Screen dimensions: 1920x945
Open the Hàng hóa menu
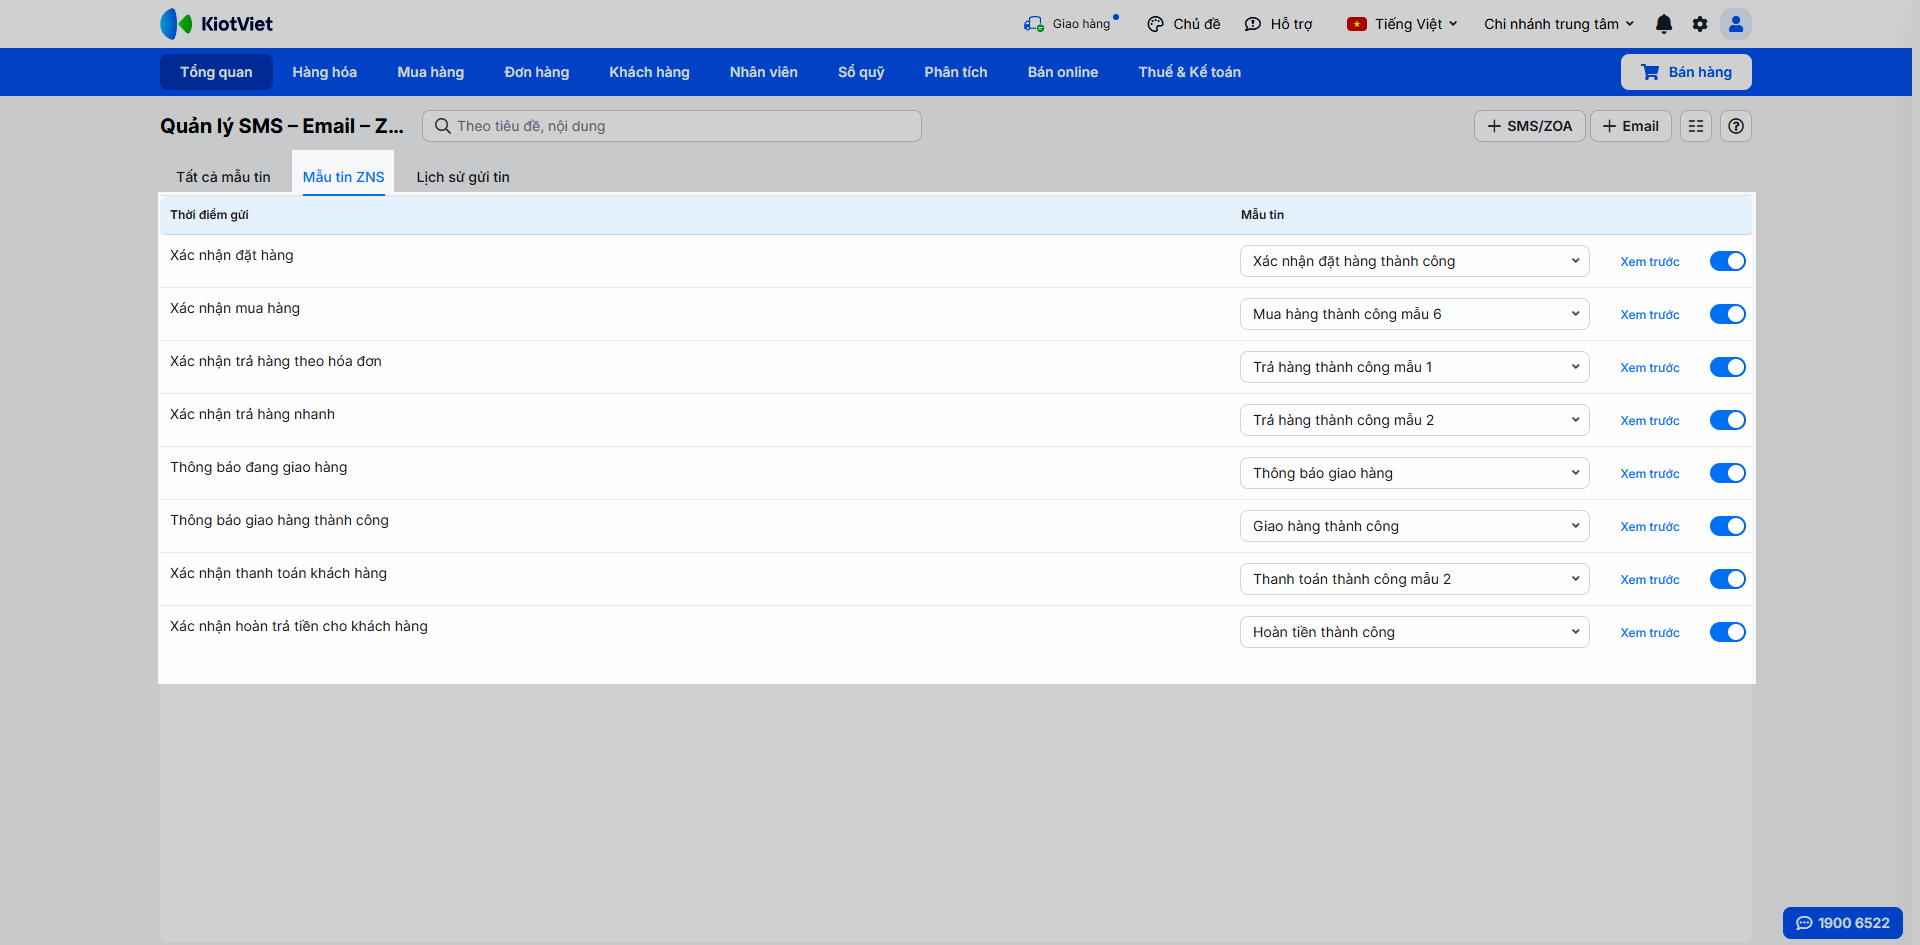(325, 72)
